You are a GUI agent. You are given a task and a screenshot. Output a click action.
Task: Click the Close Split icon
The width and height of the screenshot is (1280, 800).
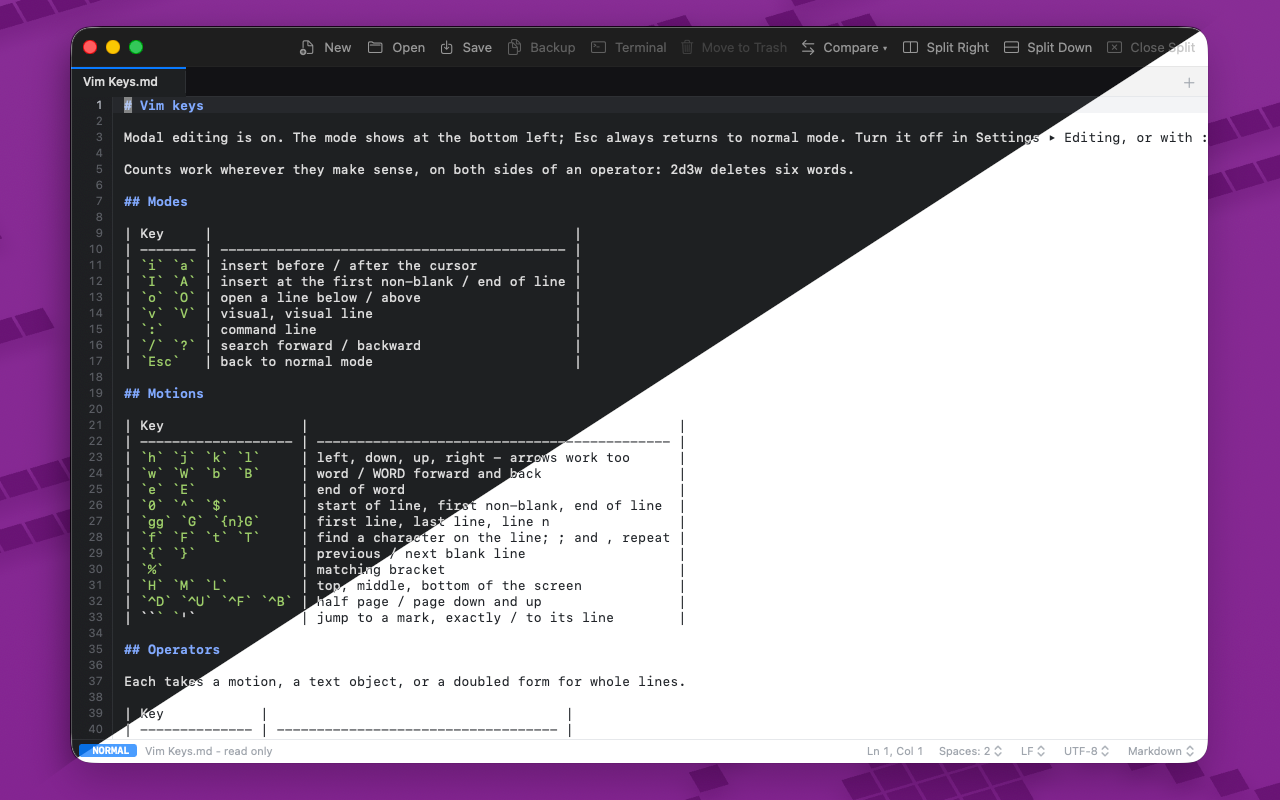1114,47
